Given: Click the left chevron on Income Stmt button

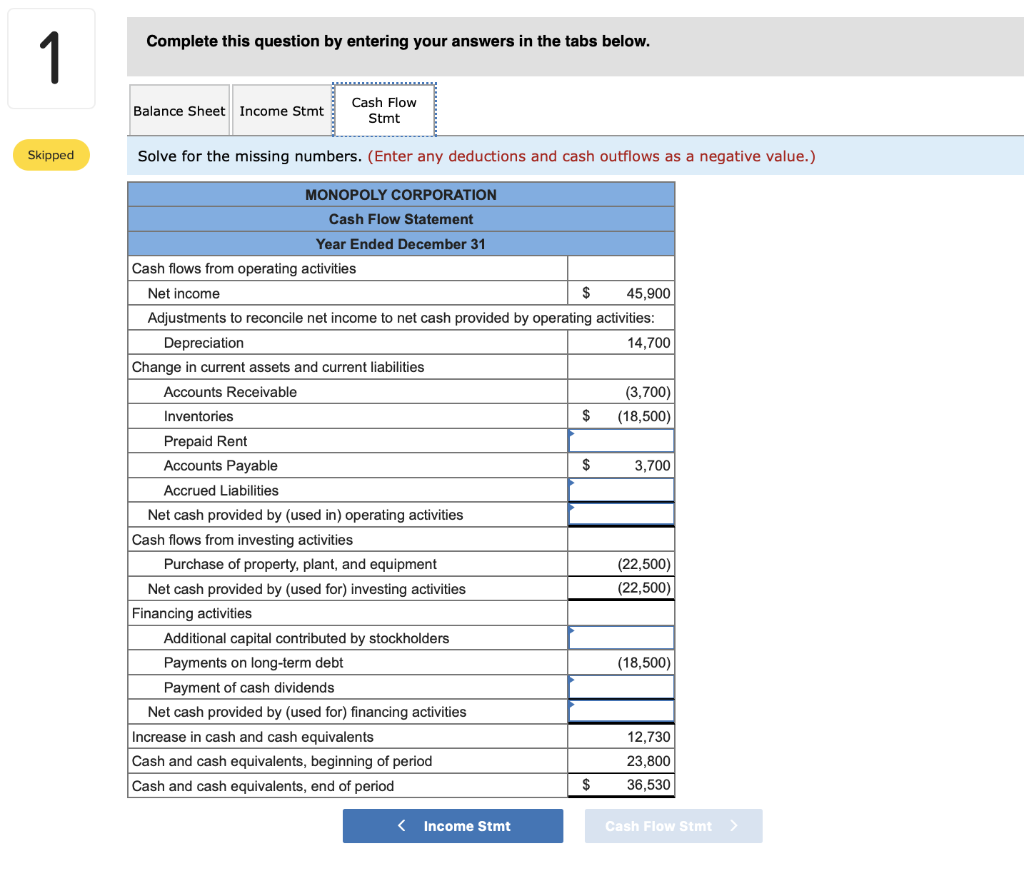Looking at the screenshot, I should [401, 826].
